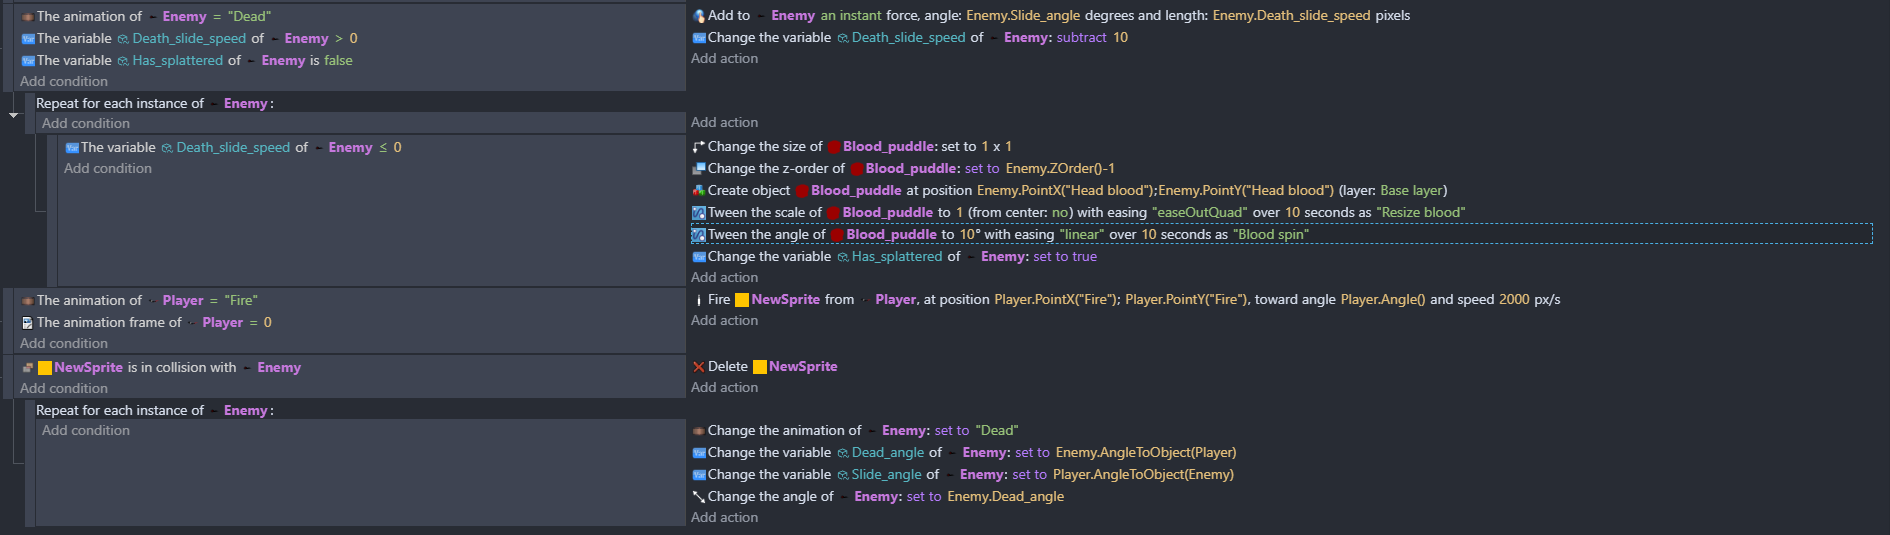Add condition under first Repeat for each Enemy
This screenshot has height=535, width=1890.
point(86,124)
